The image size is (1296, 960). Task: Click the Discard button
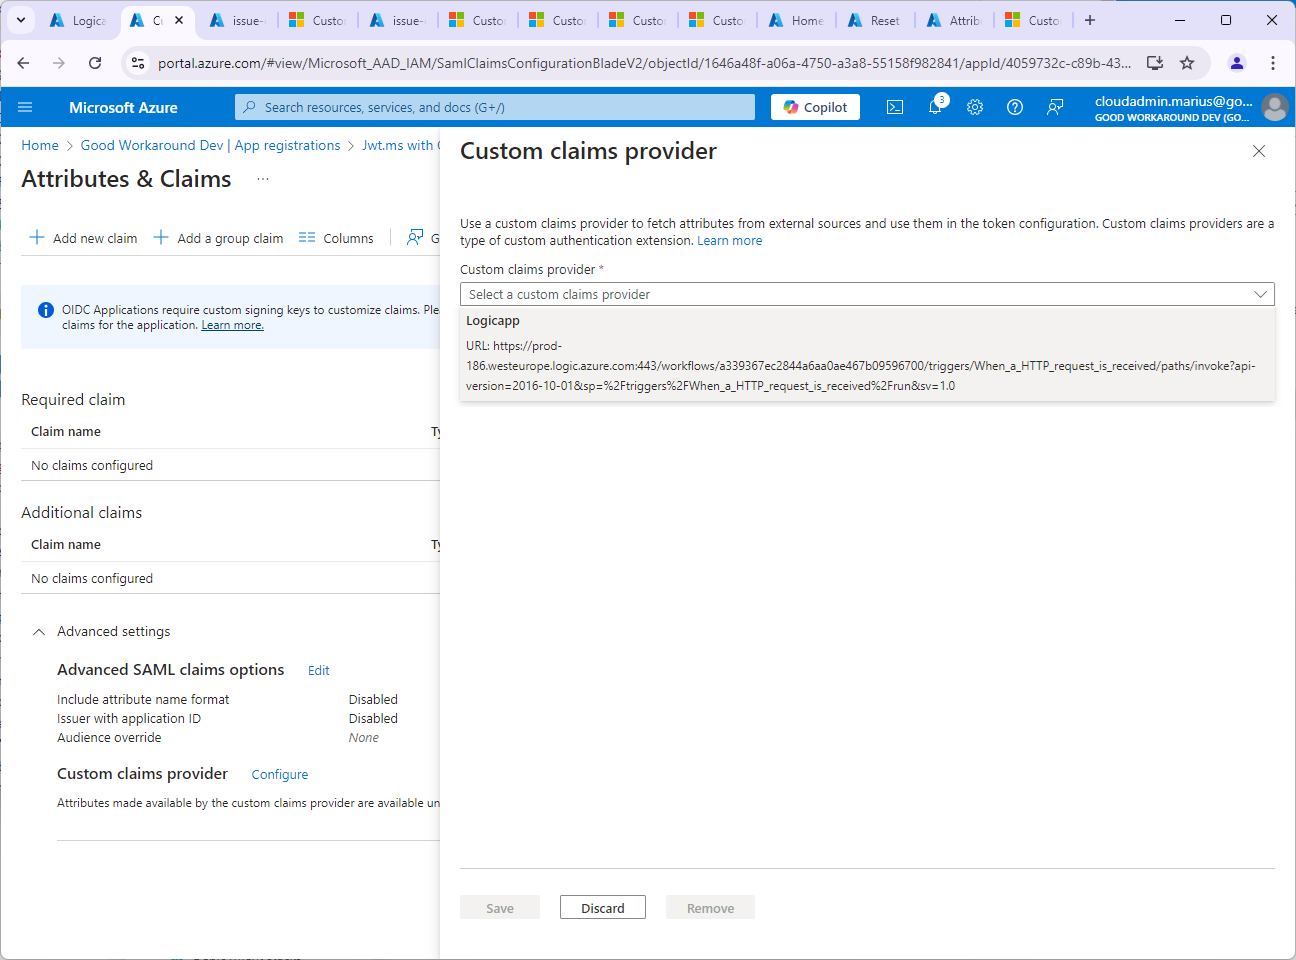602,908
